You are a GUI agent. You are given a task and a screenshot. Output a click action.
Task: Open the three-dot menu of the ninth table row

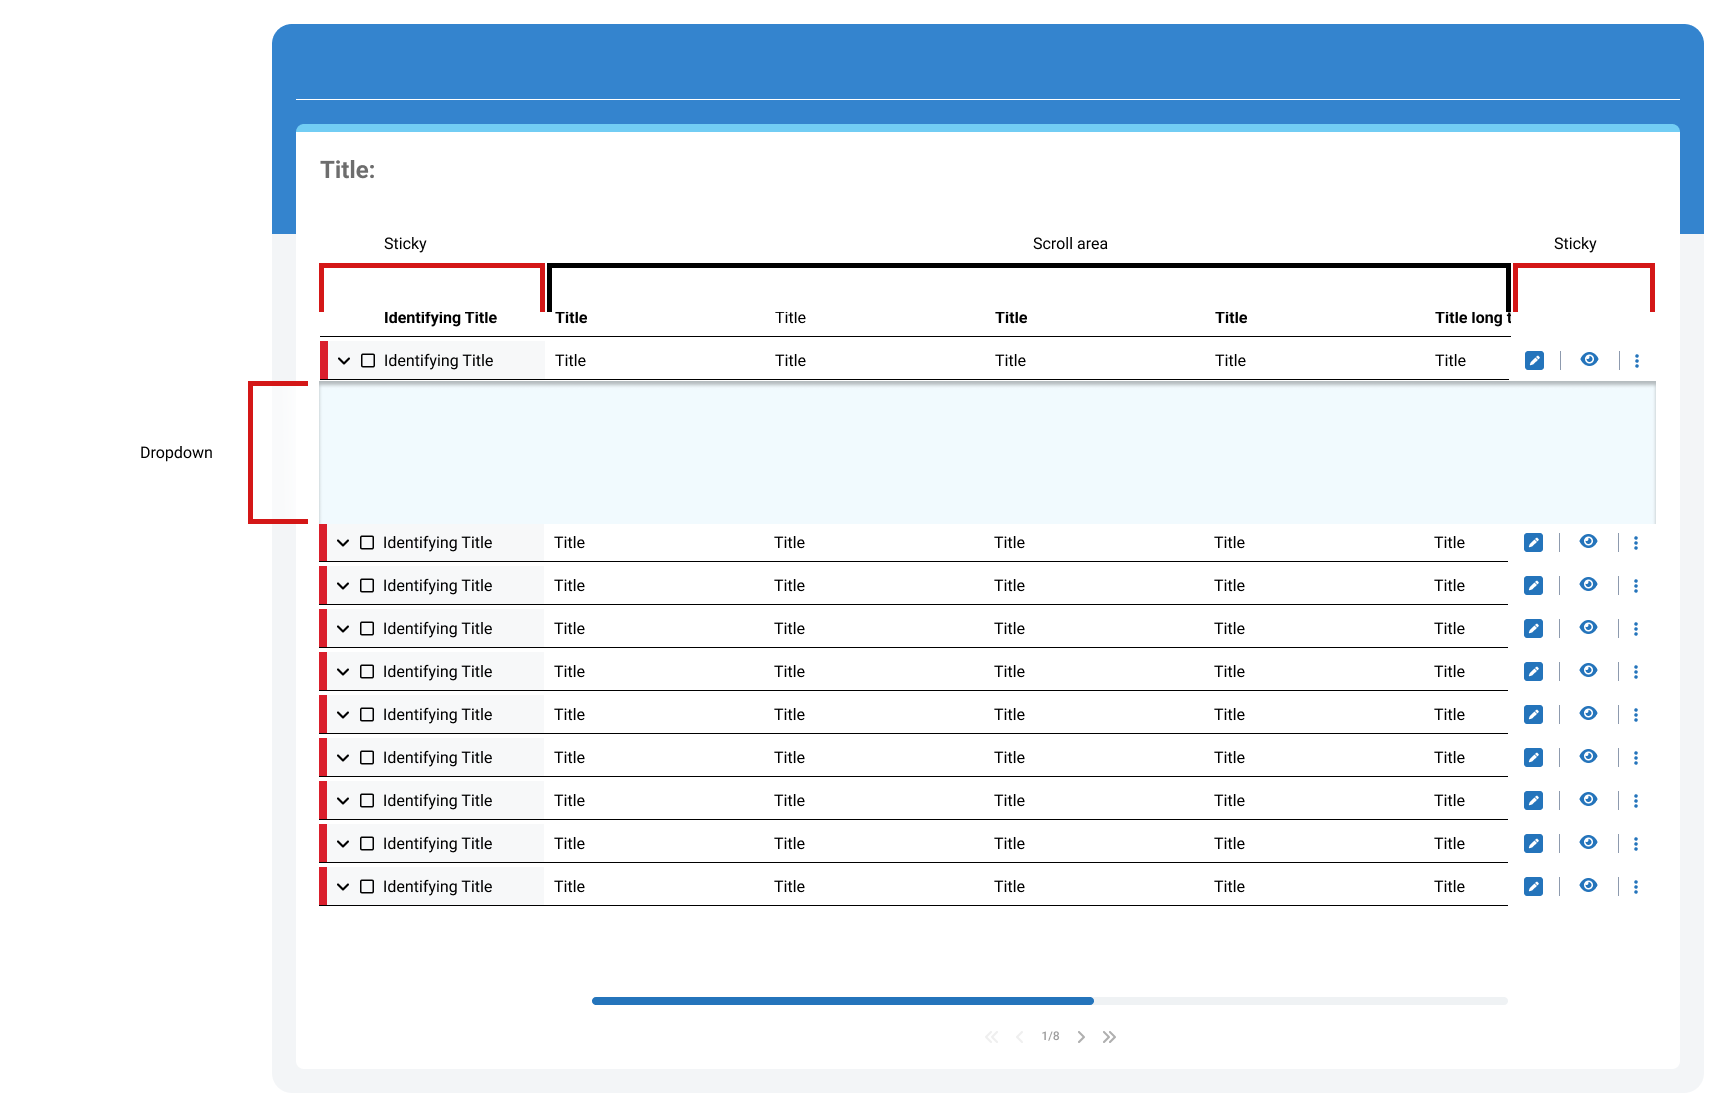pyautogui.click(x=1636, y=844)
